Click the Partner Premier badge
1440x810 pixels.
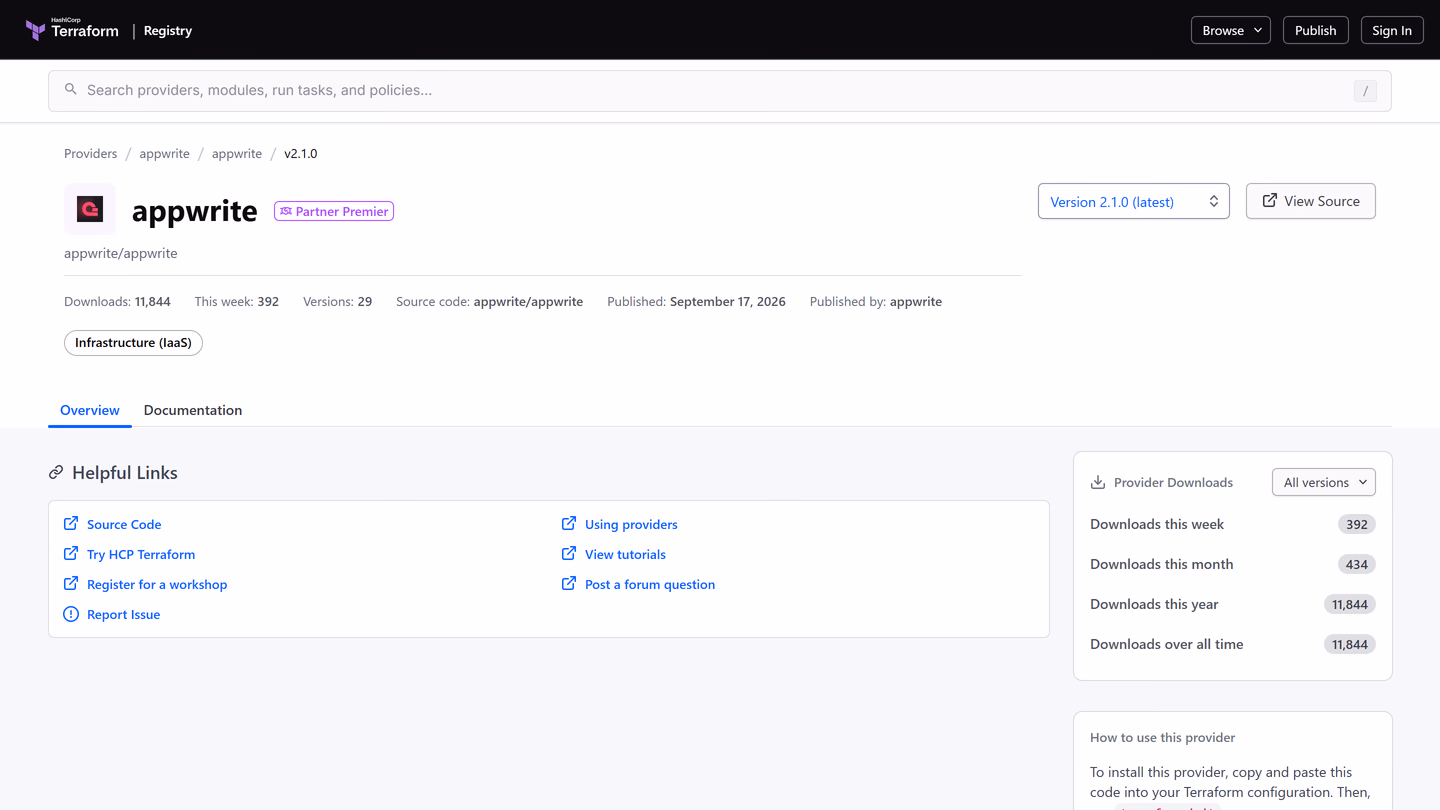(x=334, y=211)
